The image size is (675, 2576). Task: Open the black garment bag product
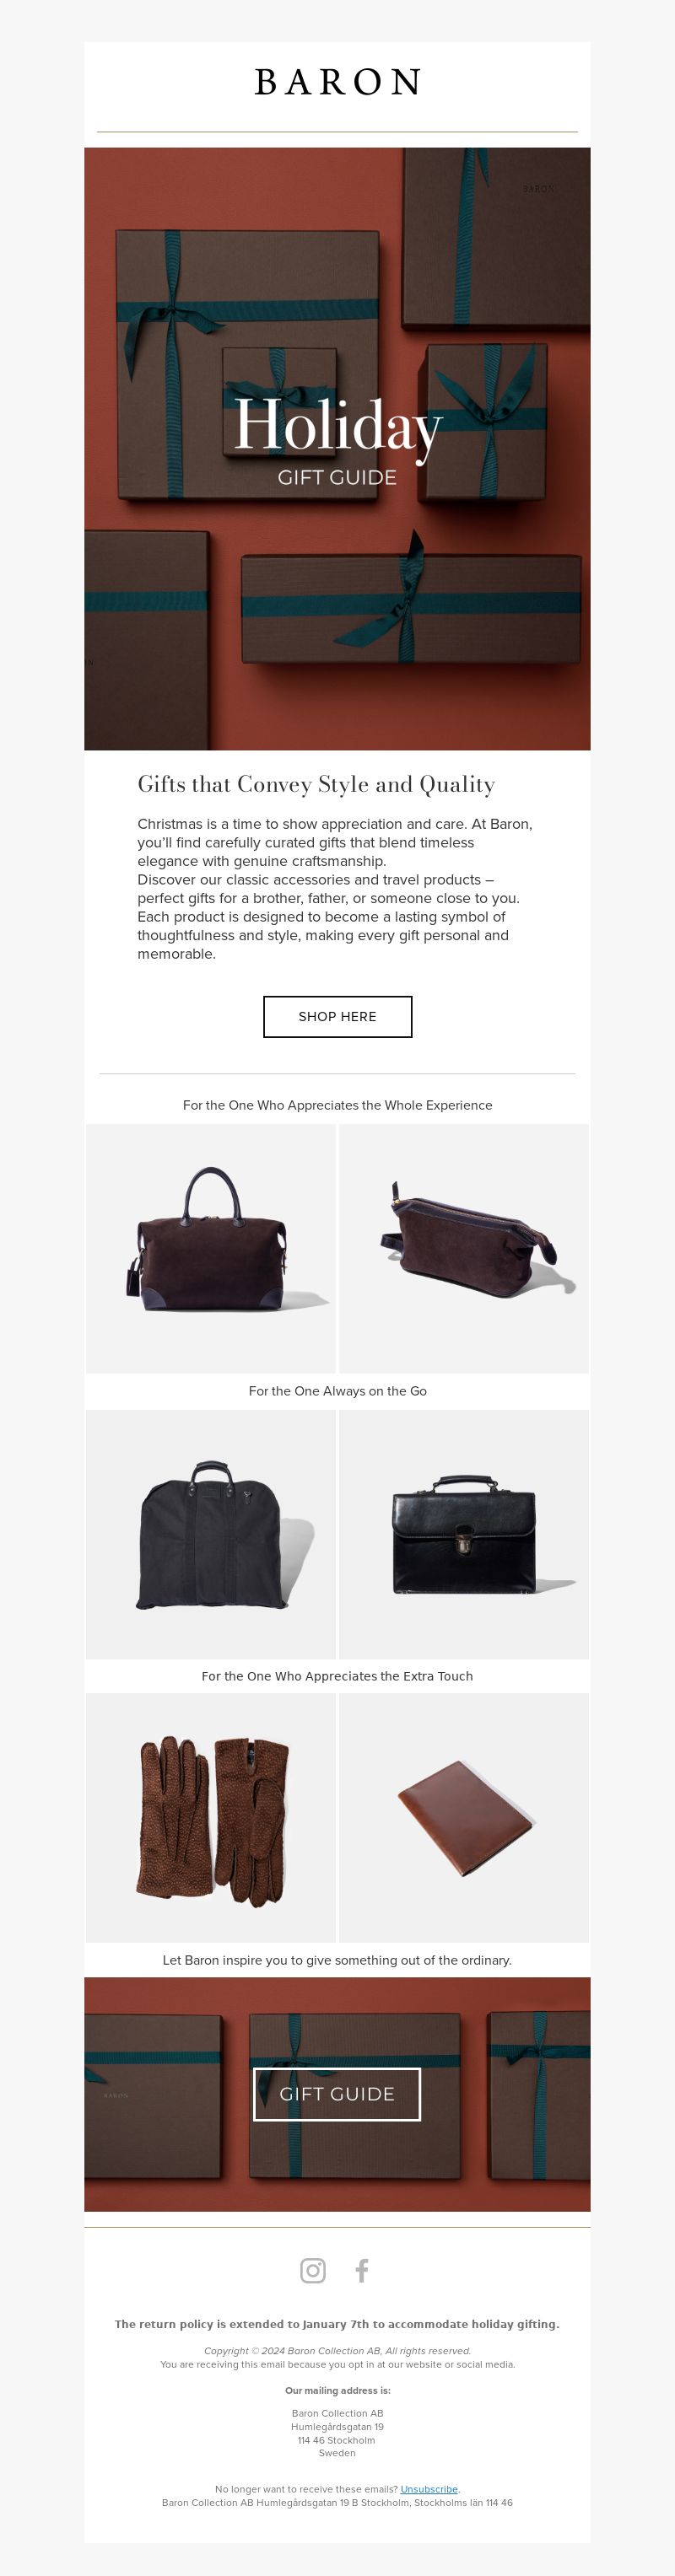211,1534
